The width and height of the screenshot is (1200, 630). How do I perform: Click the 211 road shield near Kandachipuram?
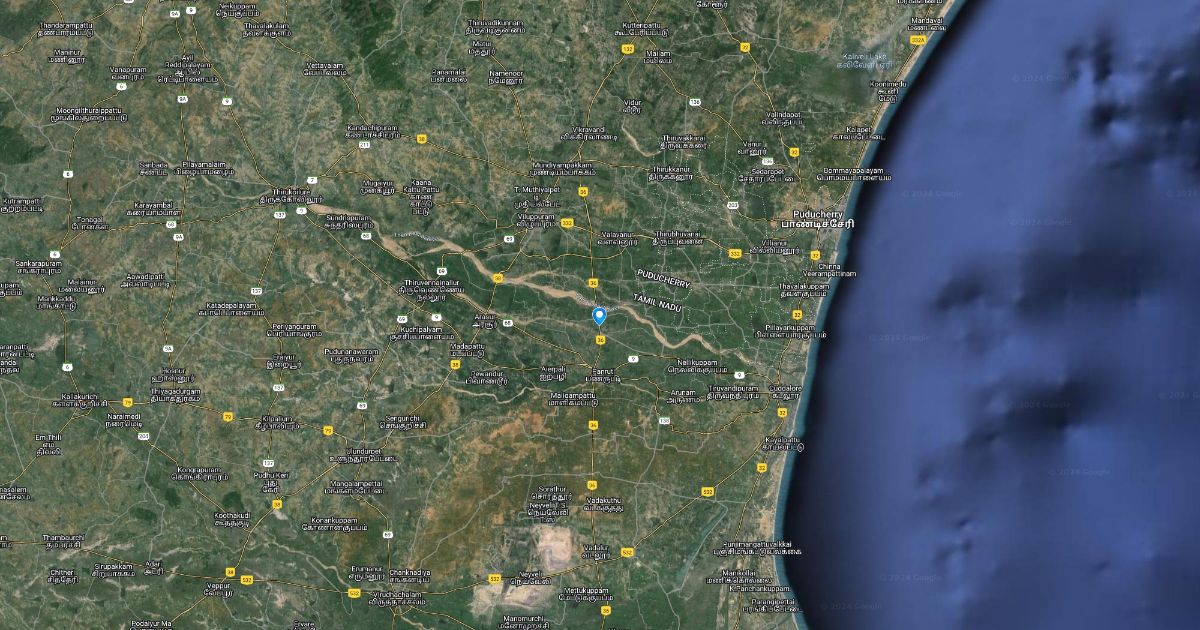tap(365, 145)
